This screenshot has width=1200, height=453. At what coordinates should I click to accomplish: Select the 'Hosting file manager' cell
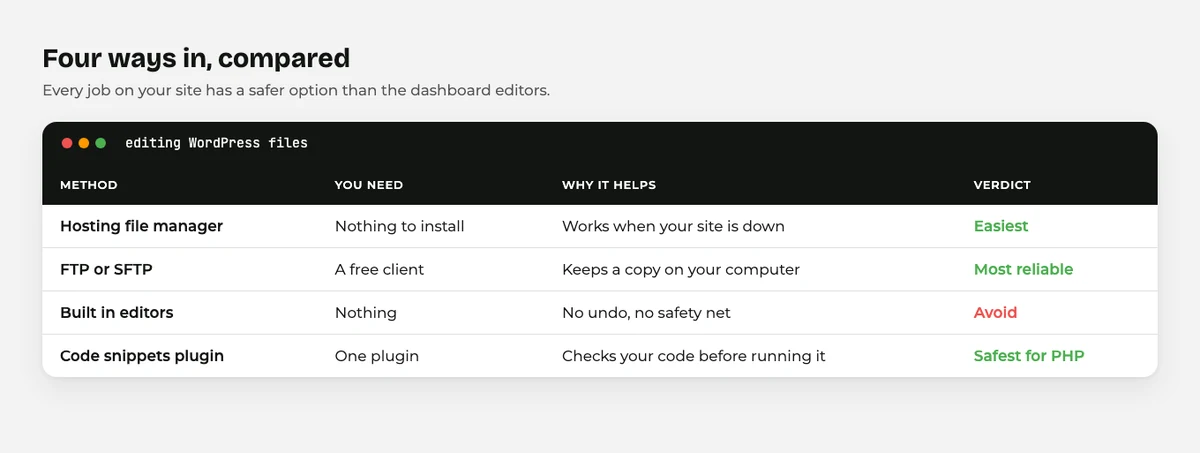point(141,226)
